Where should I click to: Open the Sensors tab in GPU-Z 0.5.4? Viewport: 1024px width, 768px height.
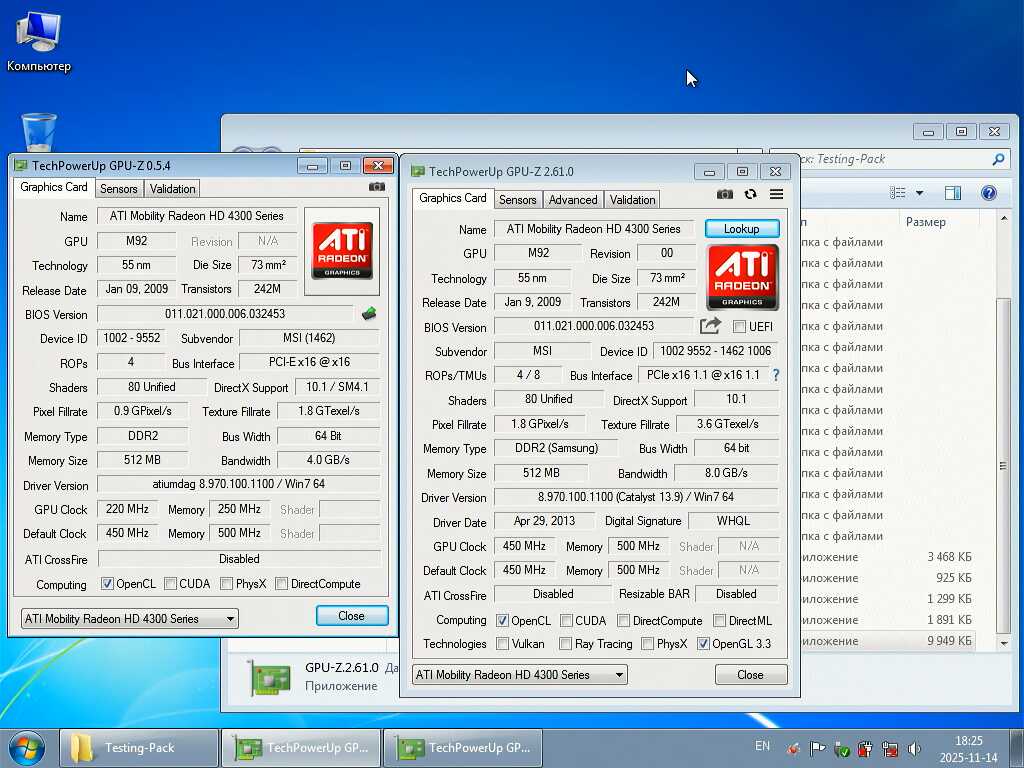119,188
